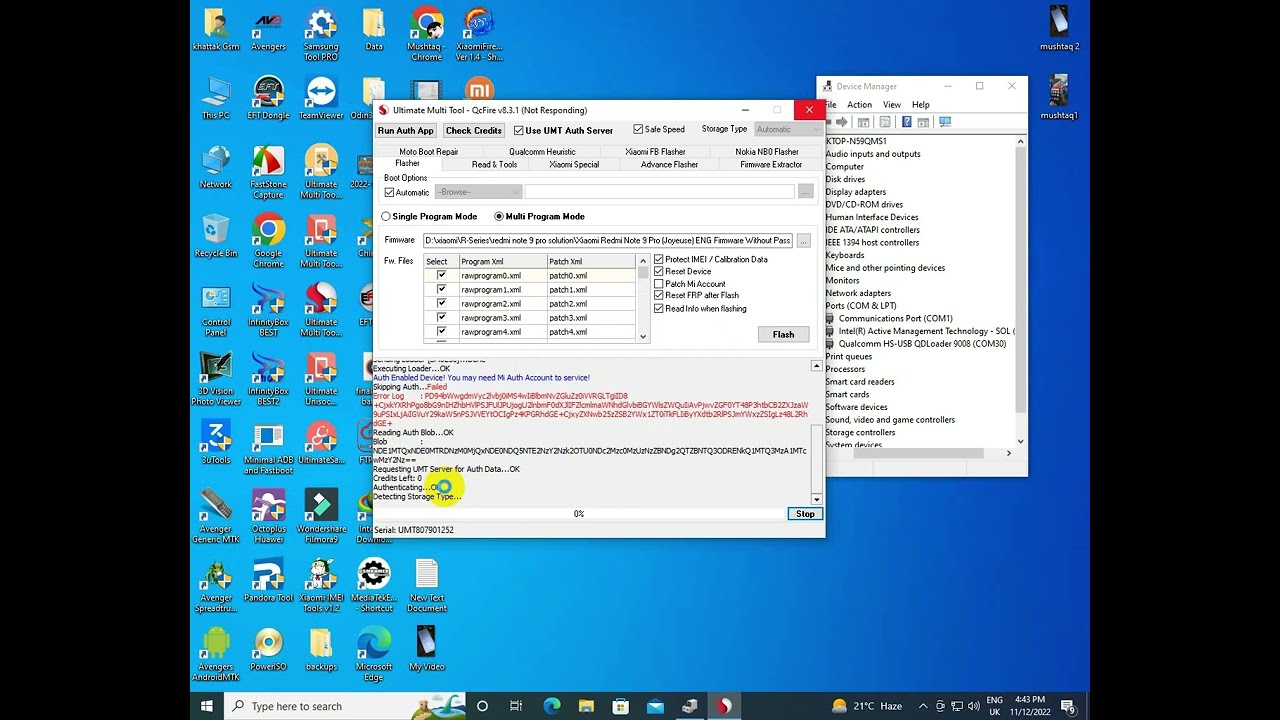Switch to the Nokia NB0 Flasher tab

click(x=767, y=152)
